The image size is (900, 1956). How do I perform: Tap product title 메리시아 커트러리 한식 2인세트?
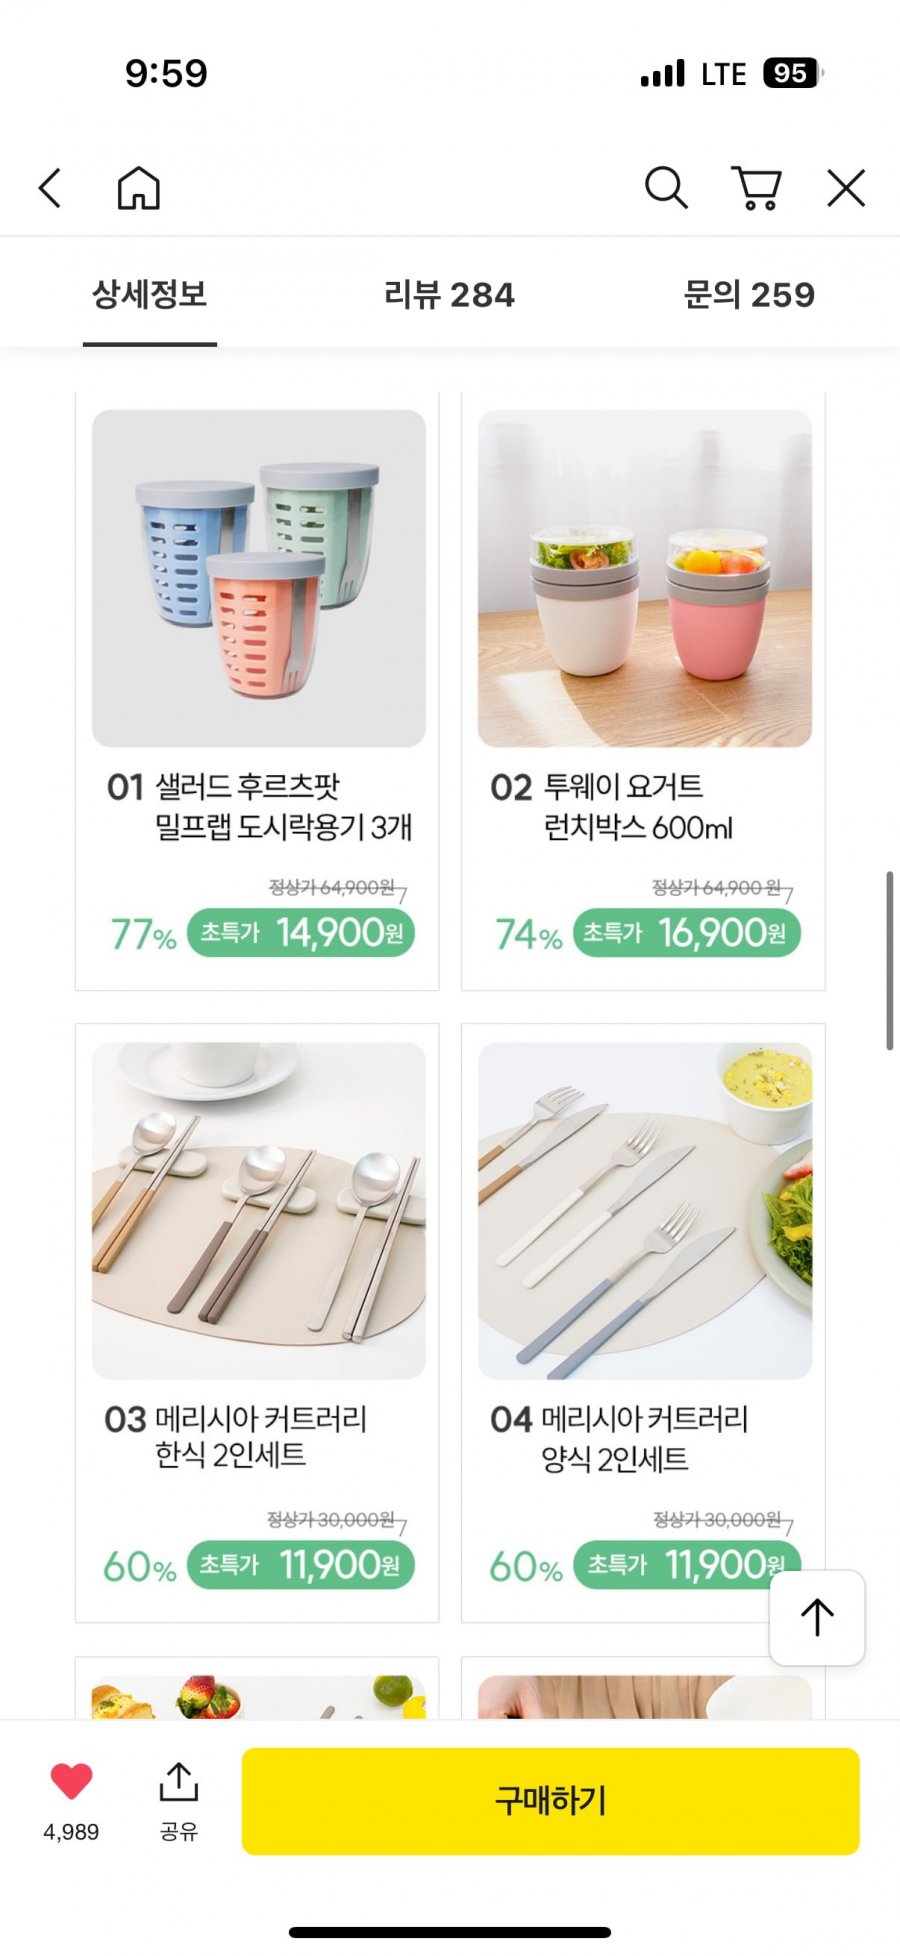coord(236,1436)
